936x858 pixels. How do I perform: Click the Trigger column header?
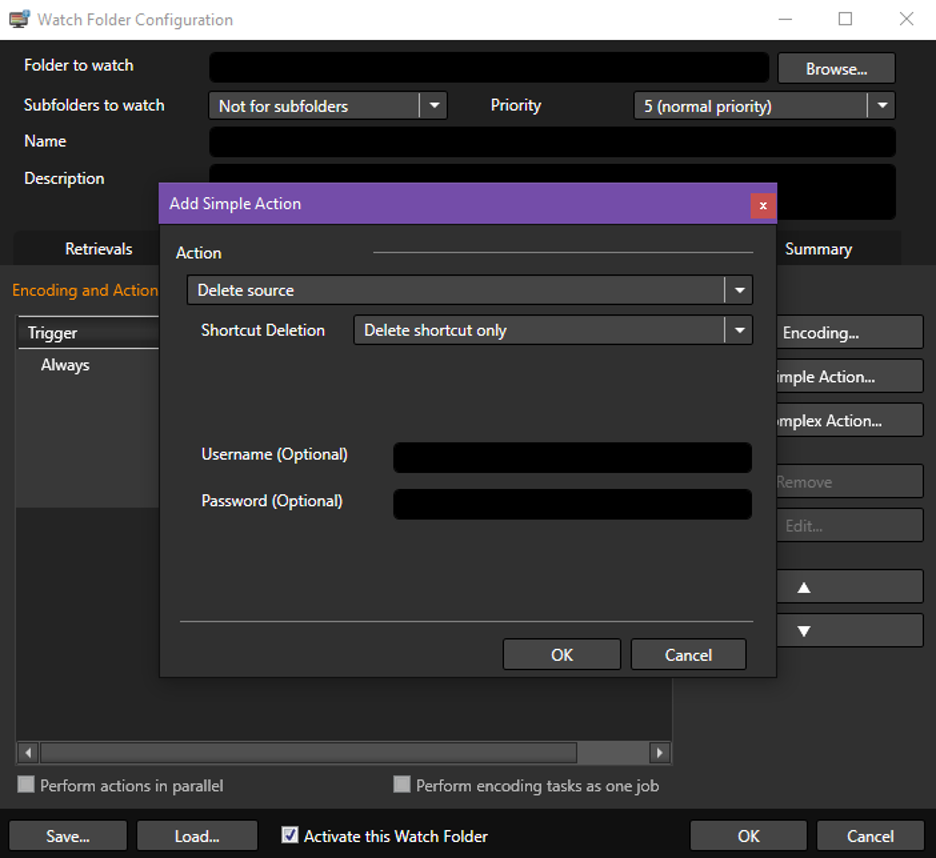(x=88, y=333)
